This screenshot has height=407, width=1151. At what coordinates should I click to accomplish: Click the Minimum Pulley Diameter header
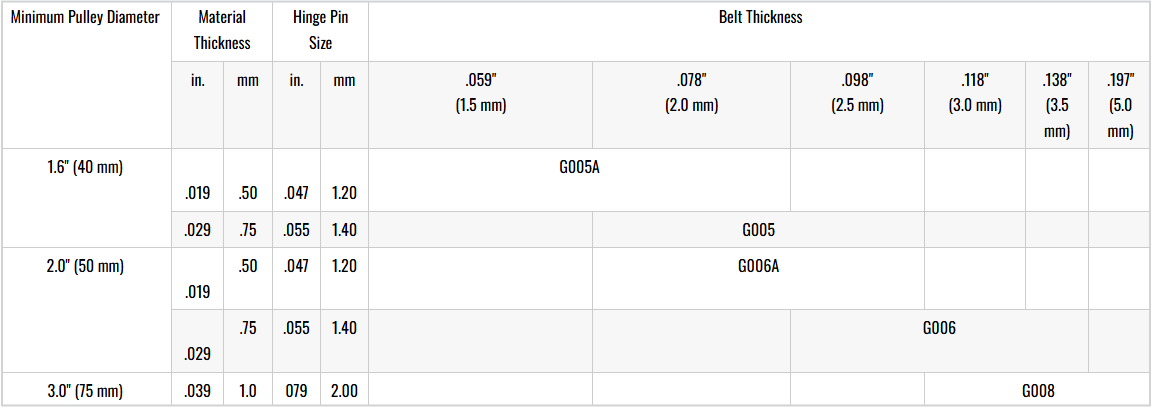click(x=85, y=18)
